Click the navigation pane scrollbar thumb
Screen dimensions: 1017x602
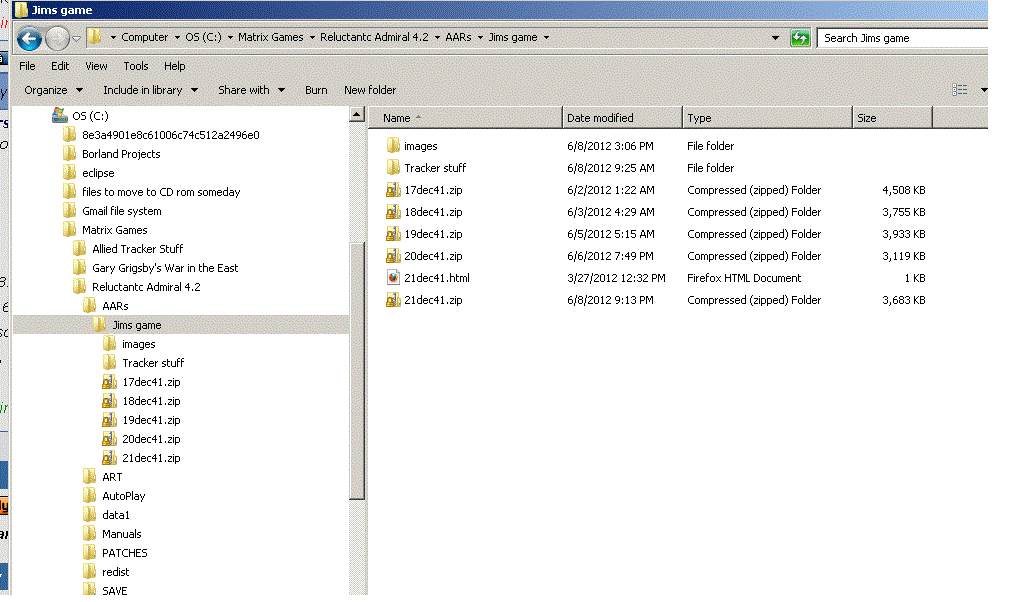click(357, 370)
